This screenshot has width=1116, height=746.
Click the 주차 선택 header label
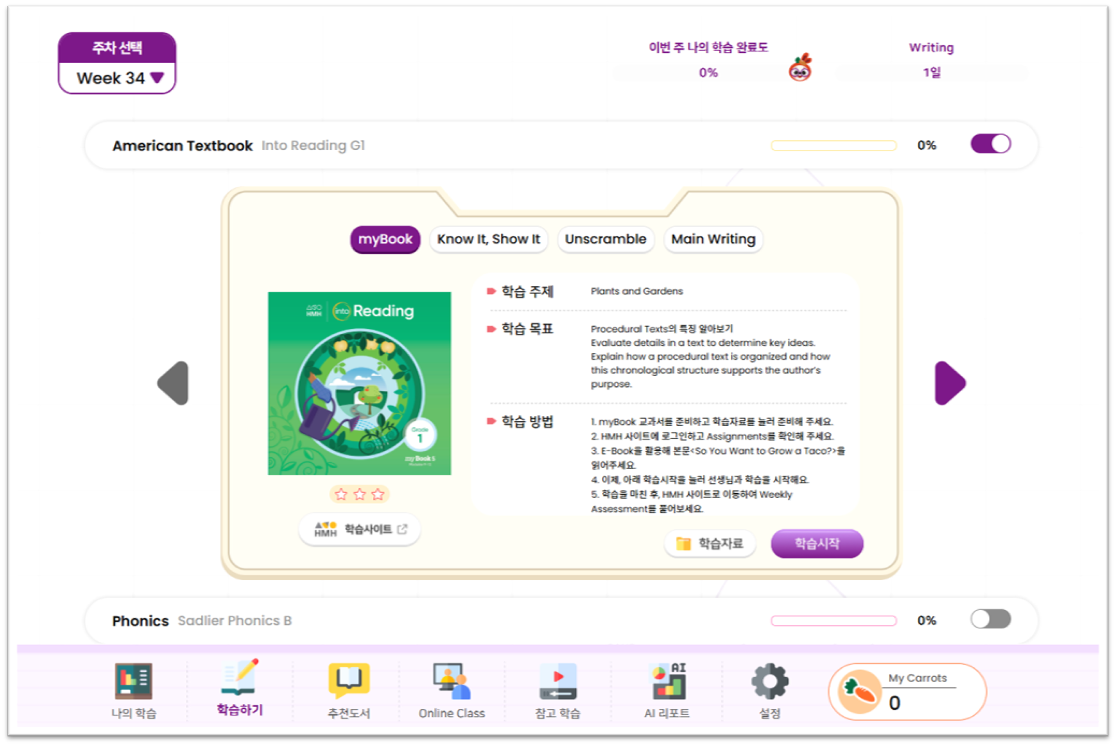[x=117, y=48]
